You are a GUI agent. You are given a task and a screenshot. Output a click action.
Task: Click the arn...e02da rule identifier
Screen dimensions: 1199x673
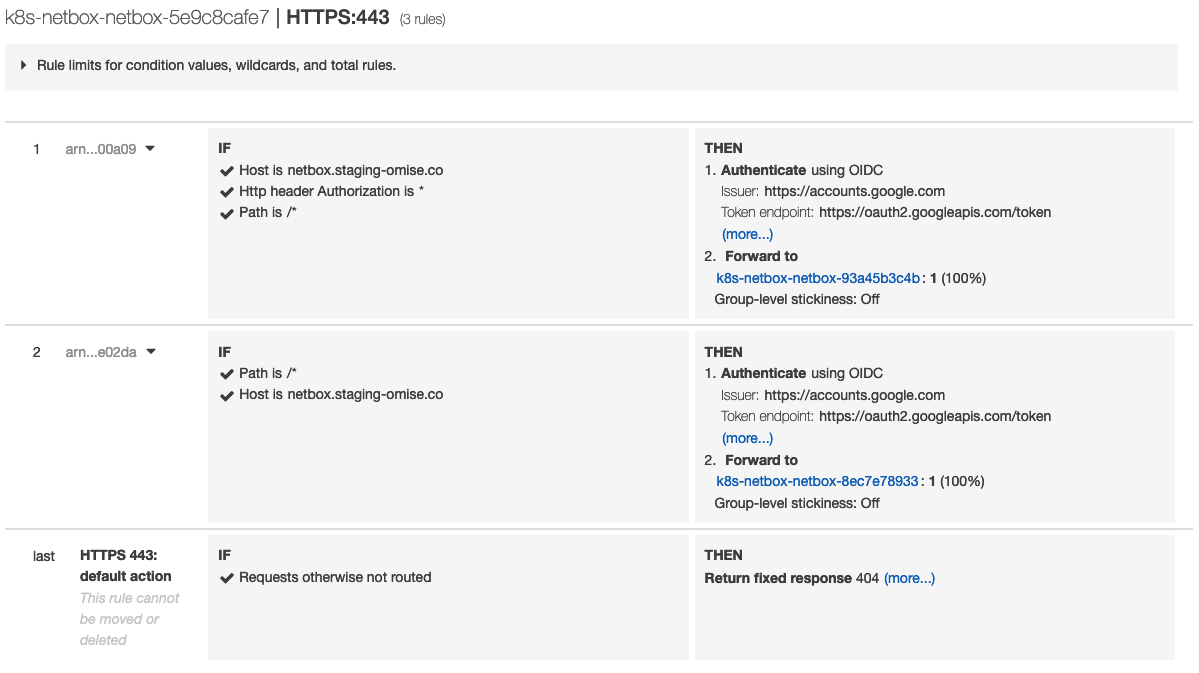(101, 353)
